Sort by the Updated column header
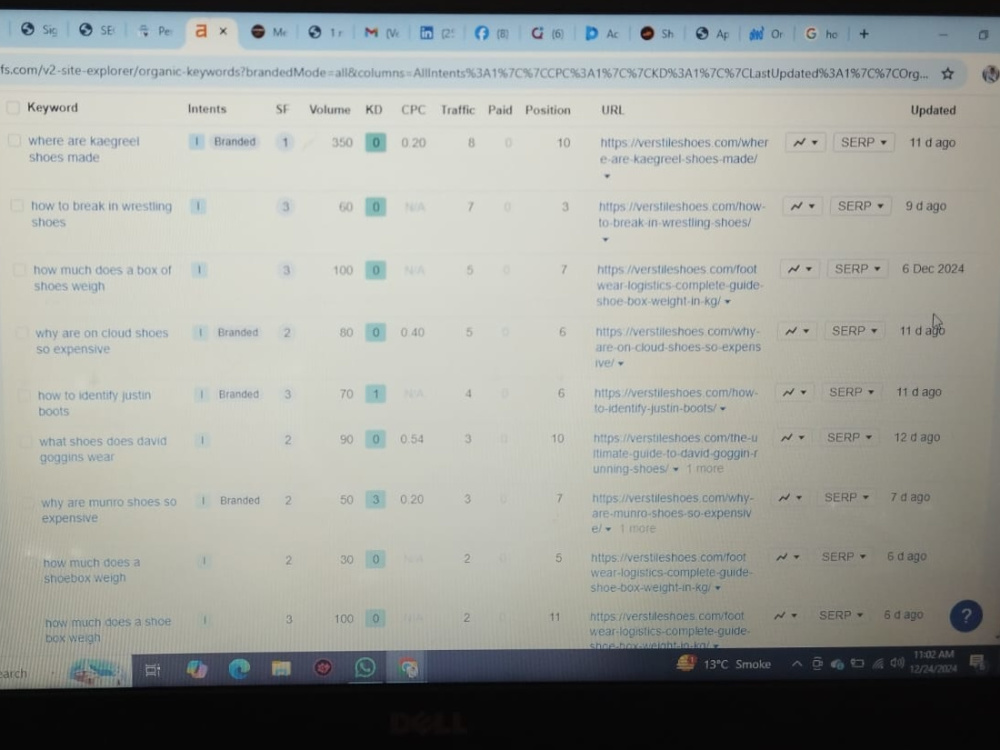Image resolution: width=1000 pixels, height=750 pixels. tap(933, 110)
